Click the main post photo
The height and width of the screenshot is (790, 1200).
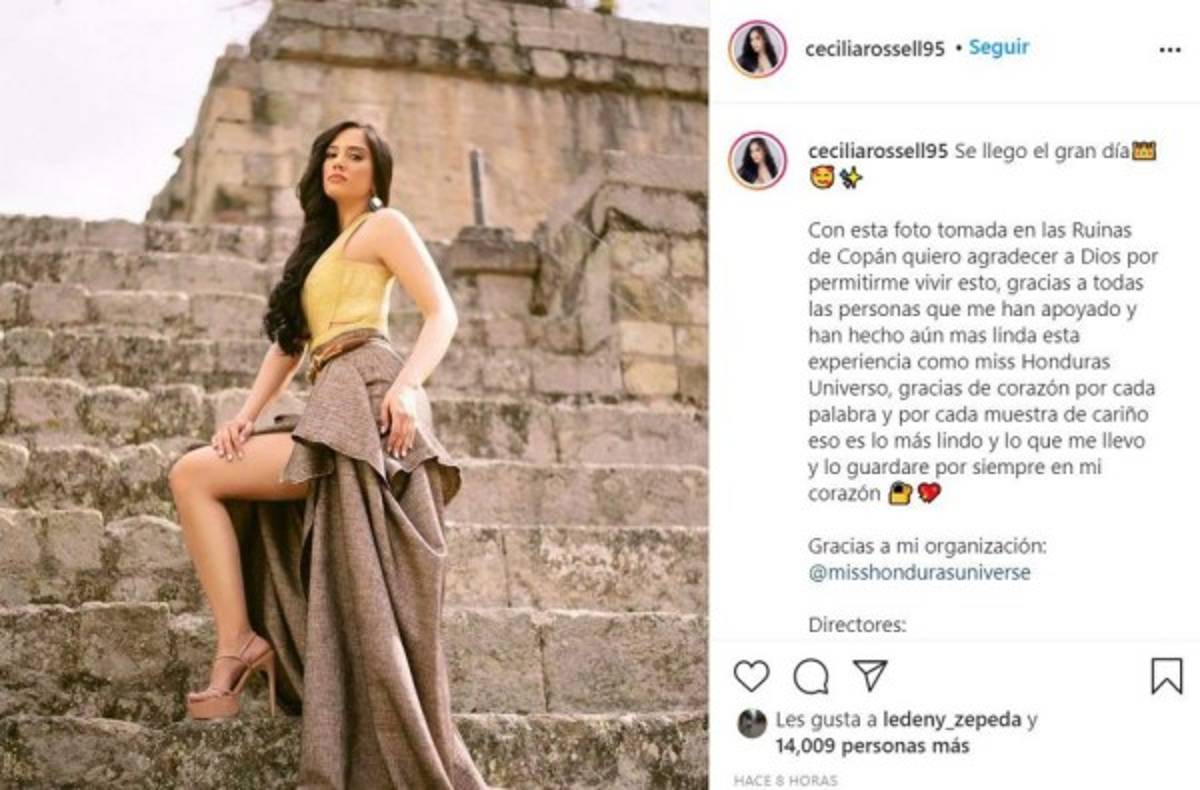[x=354, y=395]
